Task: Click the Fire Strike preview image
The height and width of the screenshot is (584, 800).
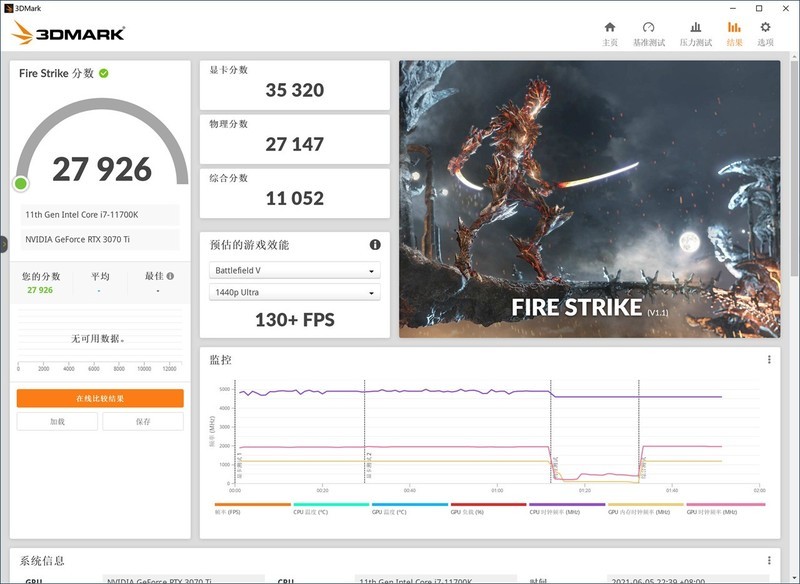Action: tap(590, 200)
